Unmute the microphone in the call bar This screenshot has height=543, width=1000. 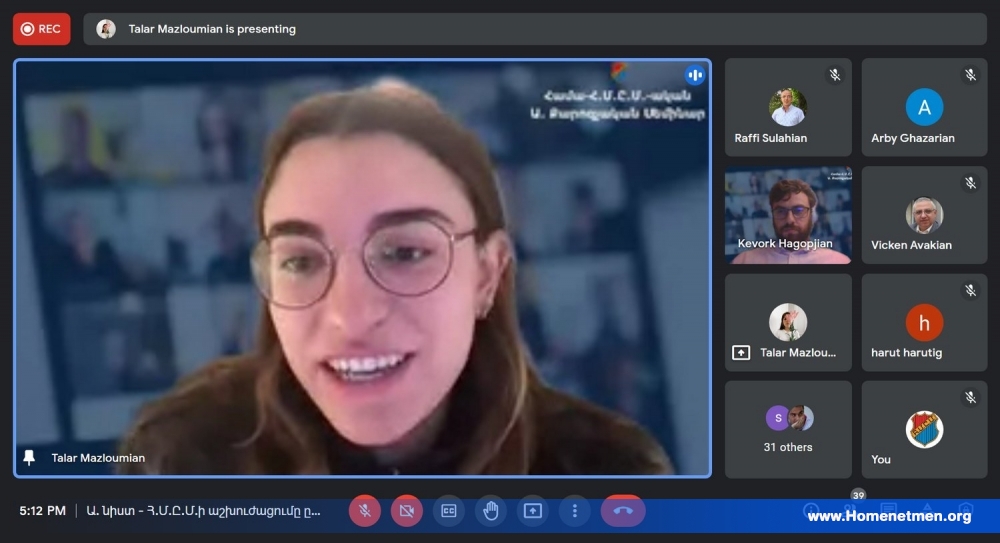tap(365, 510)
